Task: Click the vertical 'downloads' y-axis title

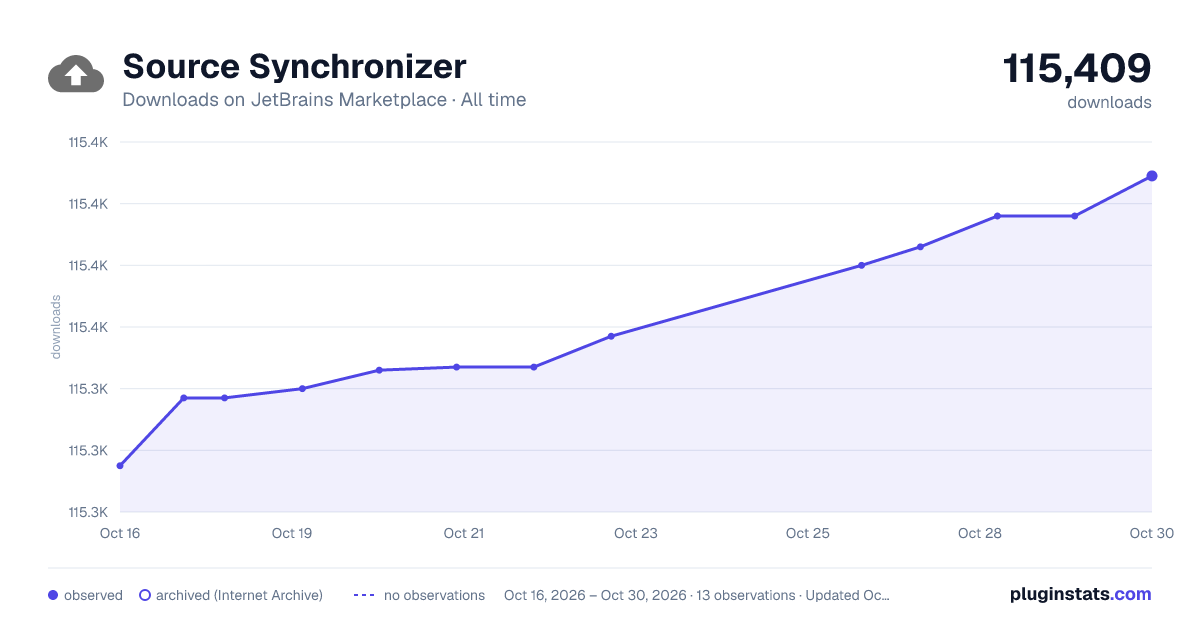Action: pyautogui.click(x=56, y=327)
